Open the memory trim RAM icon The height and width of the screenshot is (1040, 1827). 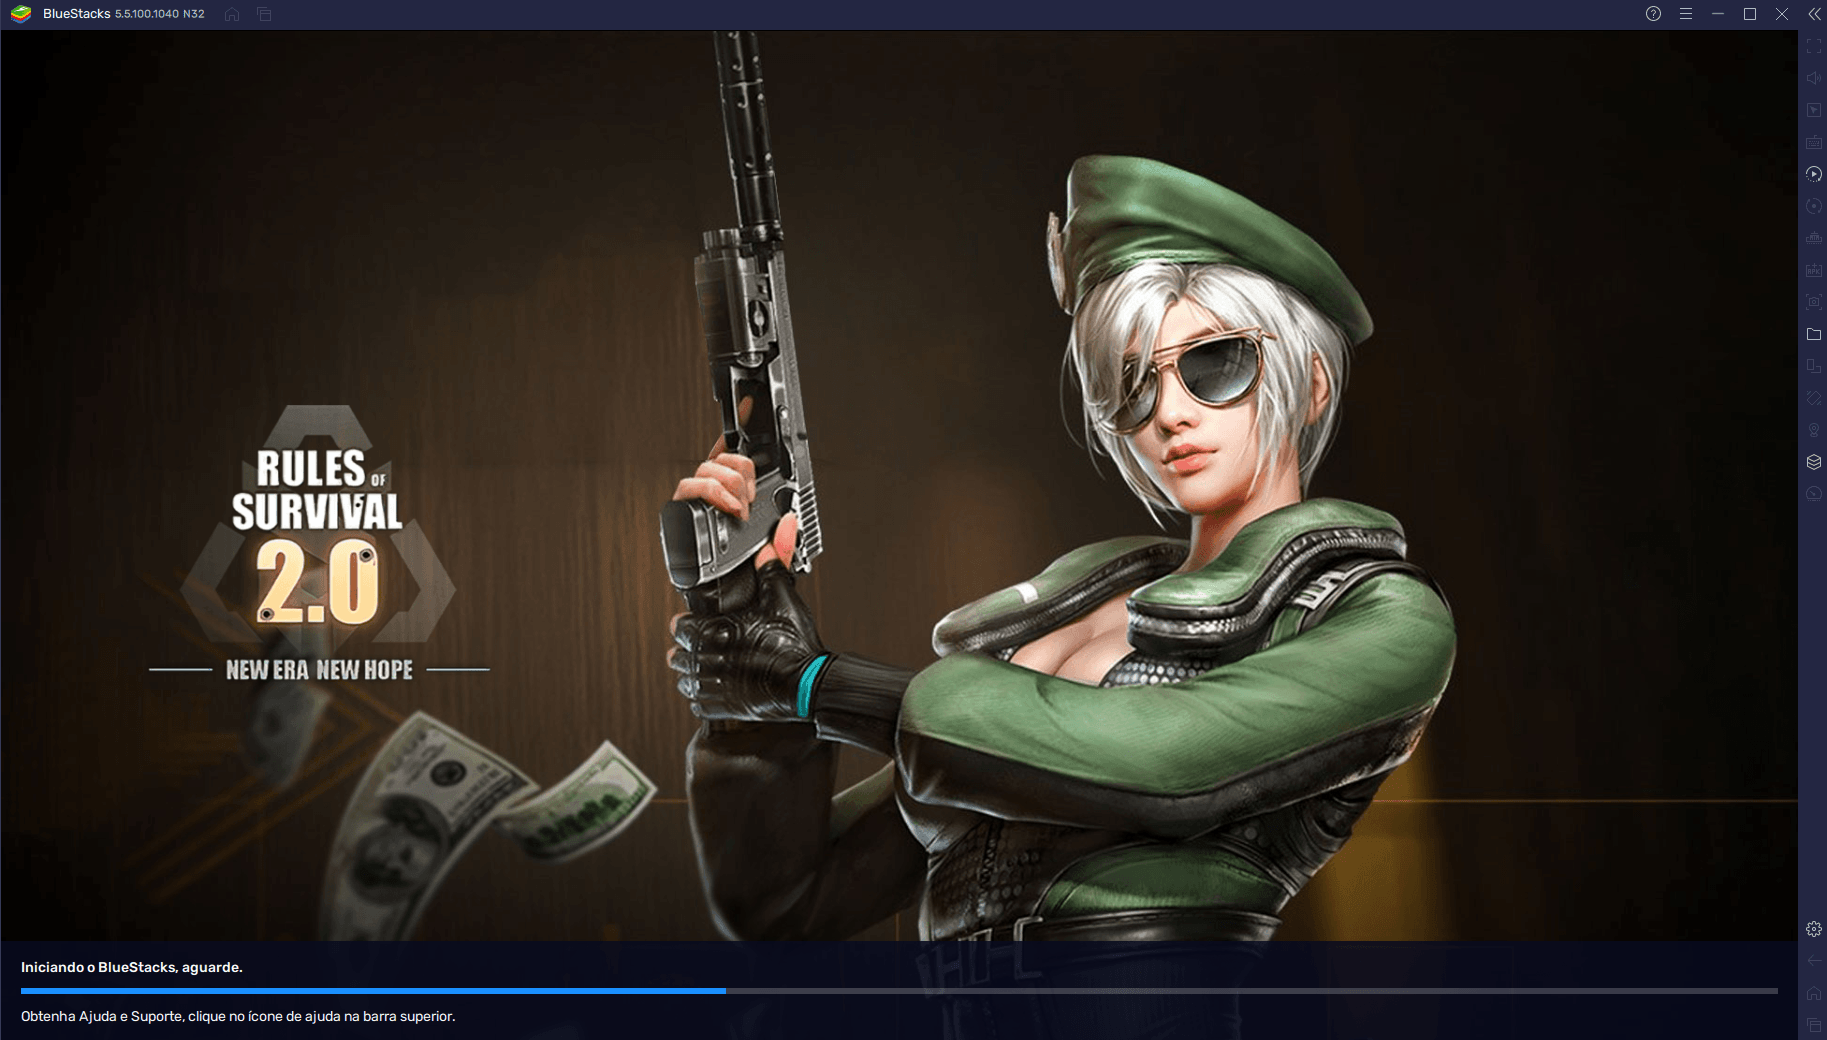1814,238
